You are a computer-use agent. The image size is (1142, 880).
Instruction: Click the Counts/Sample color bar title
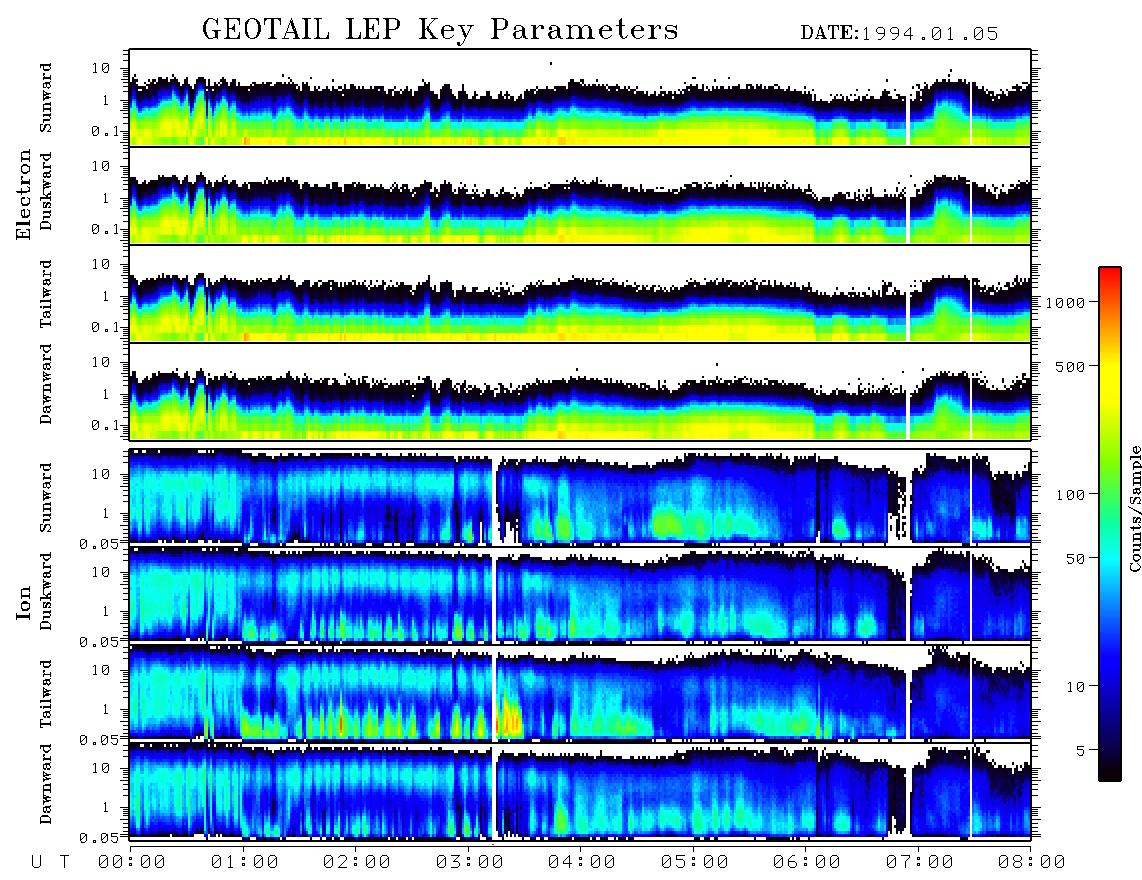click(1135, 508)
